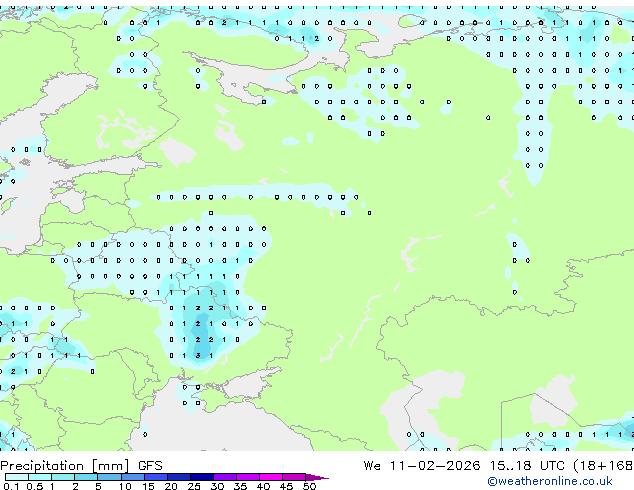The height and width of the screenshot is (490, 634).
Task: Click the '40' legend scale label
Action: (x=263, y=486)
